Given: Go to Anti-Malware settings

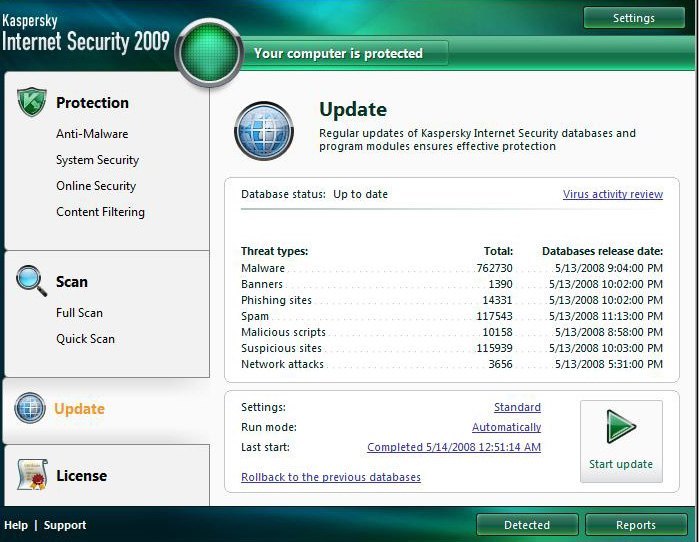Looking at the screenshot, I should point(92,134).
